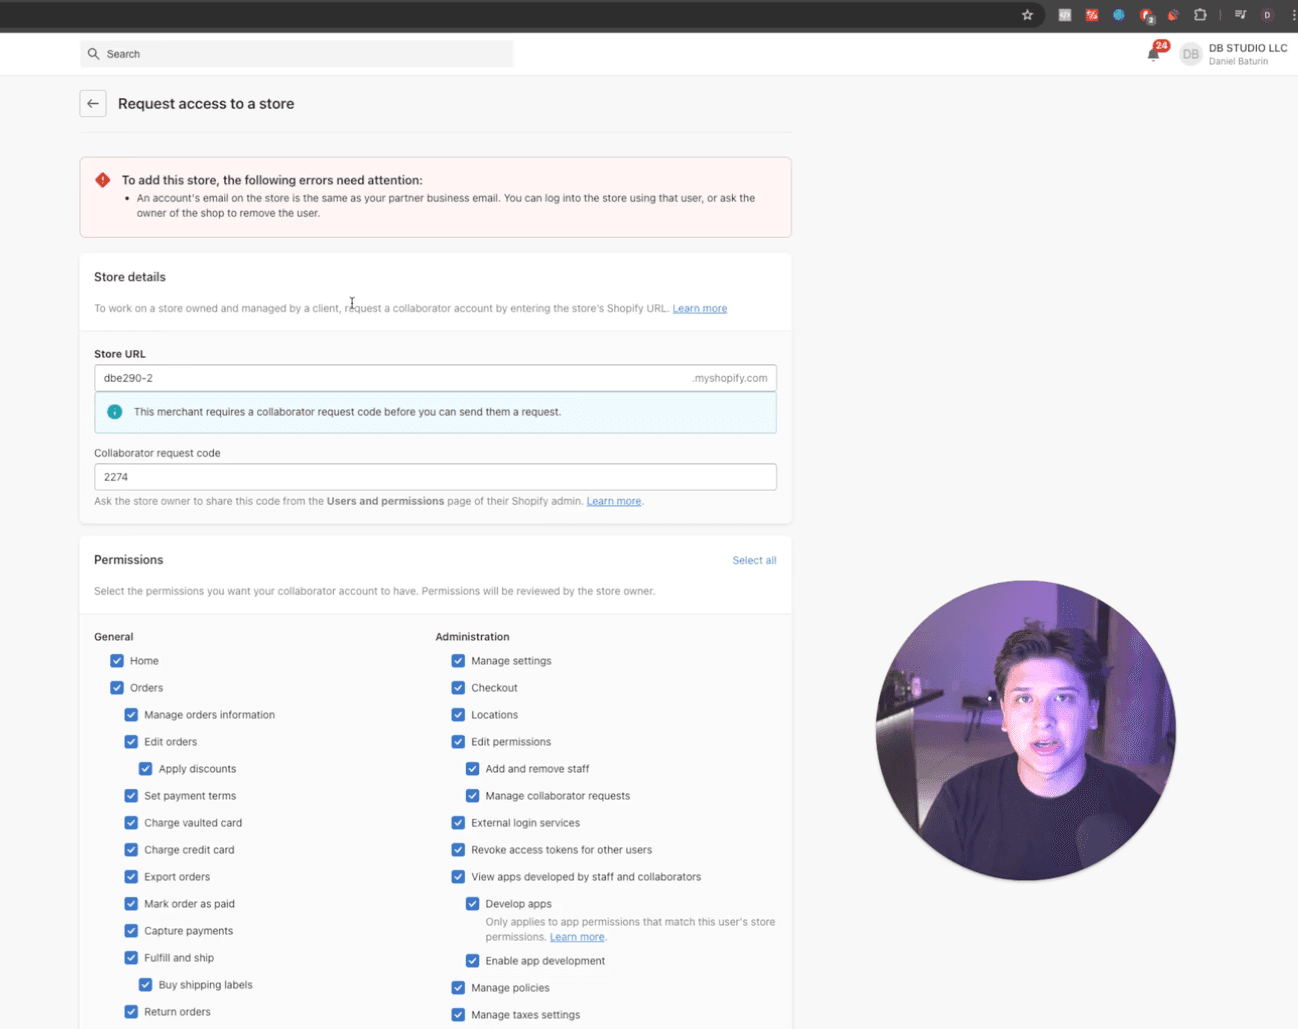The image size is (1298, 1029).
Task: Click the magnifier icon in the Search bar
Action: click(94, 54)
